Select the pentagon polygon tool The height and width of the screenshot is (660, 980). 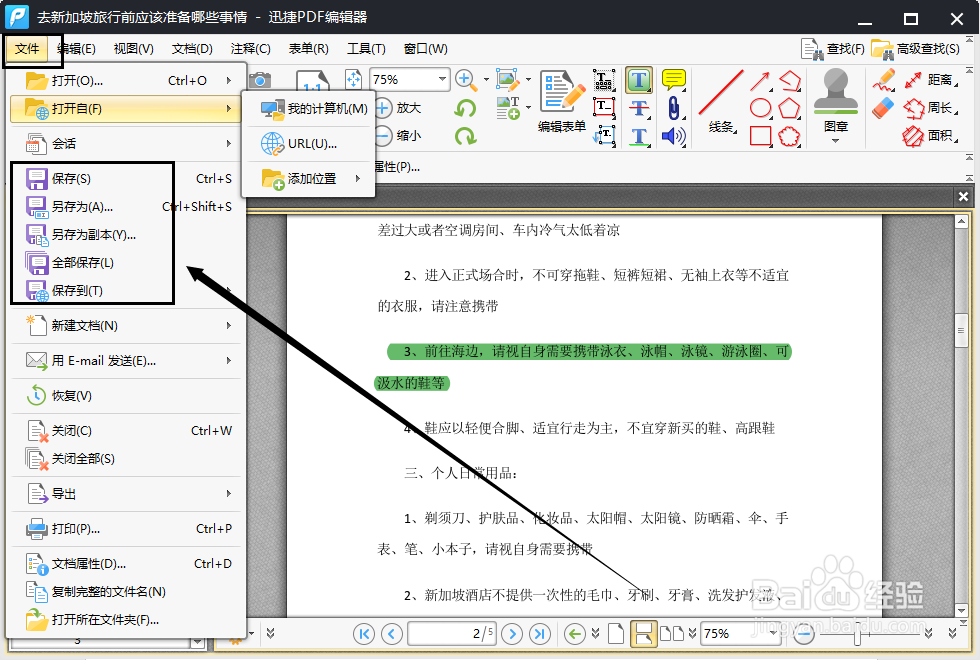789,108
